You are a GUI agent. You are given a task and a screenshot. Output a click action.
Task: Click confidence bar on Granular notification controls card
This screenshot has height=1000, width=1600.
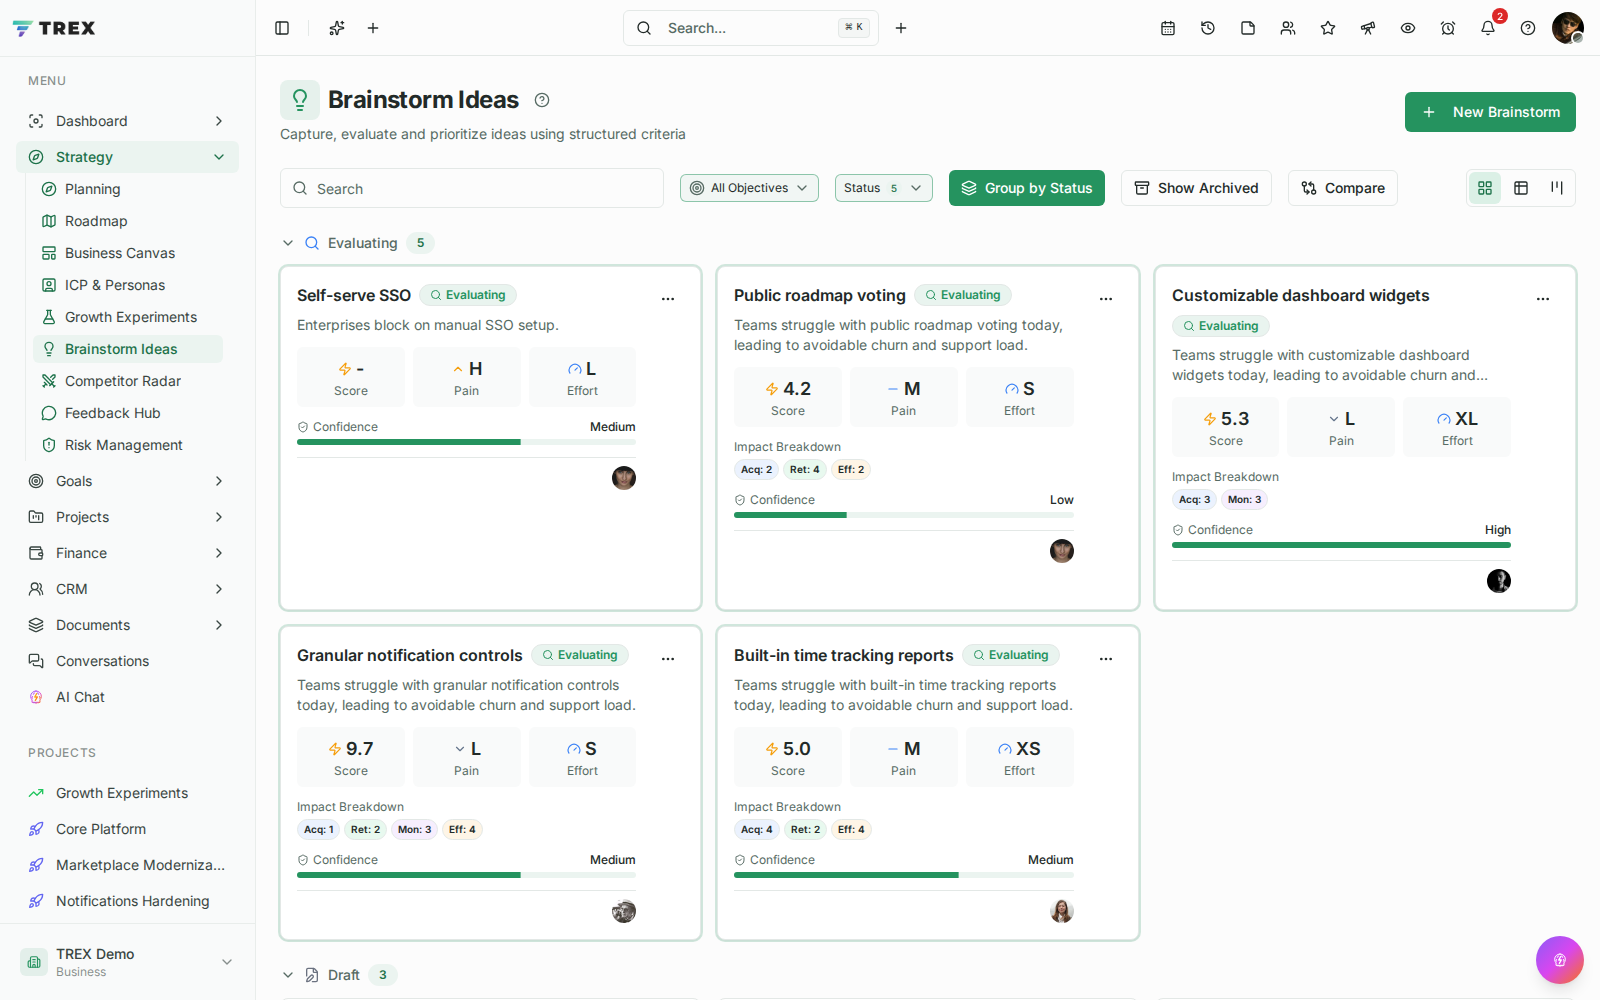[466, 875]
